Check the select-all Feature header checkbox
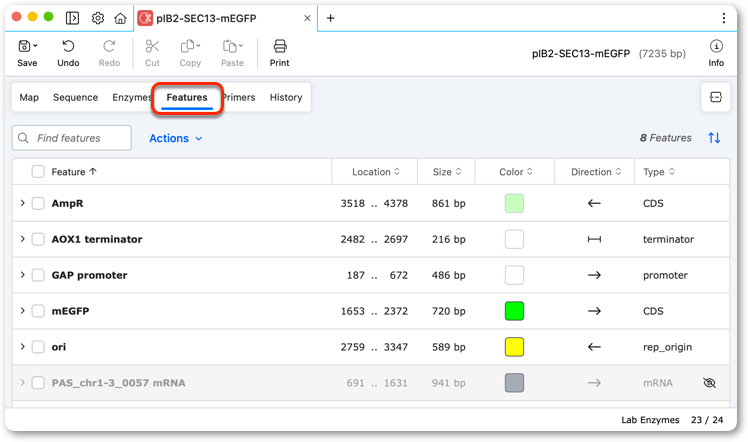 click(x=38, y=172)
